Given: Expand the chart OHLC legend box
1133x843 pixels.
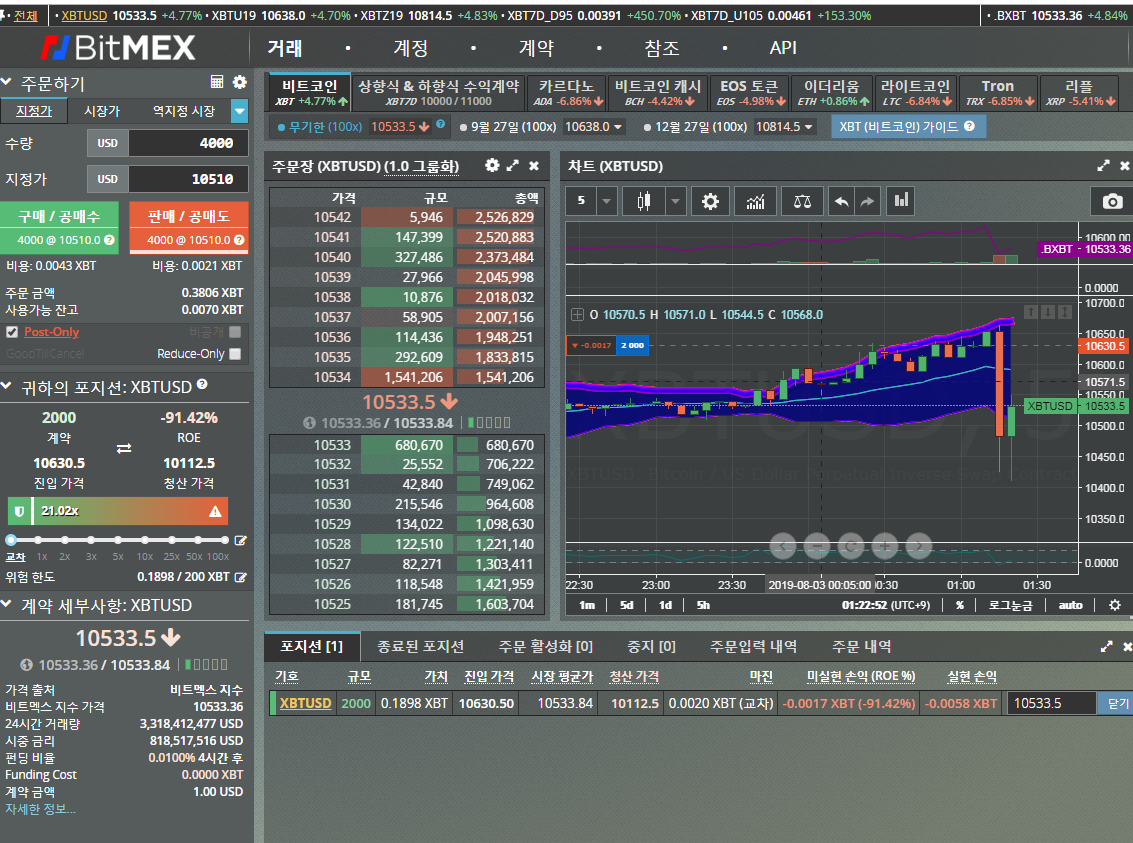Looking at the screenshot, I should pos(577,314).
